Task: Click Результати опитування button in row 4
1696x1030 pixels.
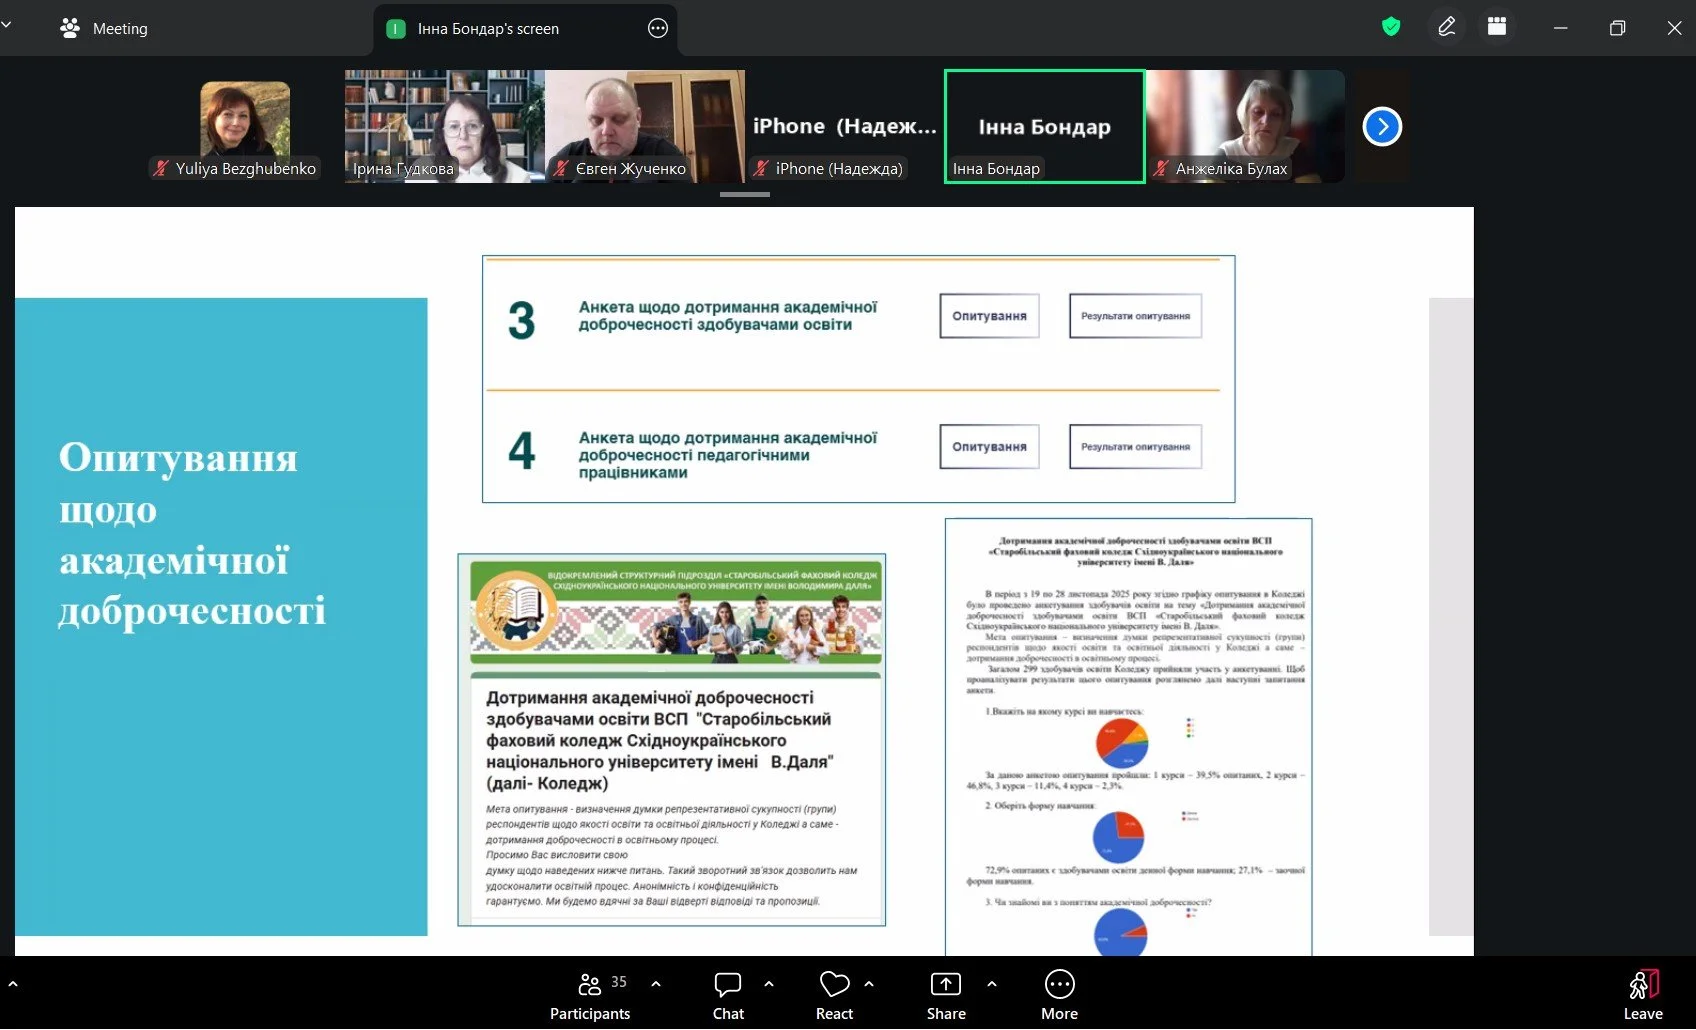Action: (x=1135, y=447)
